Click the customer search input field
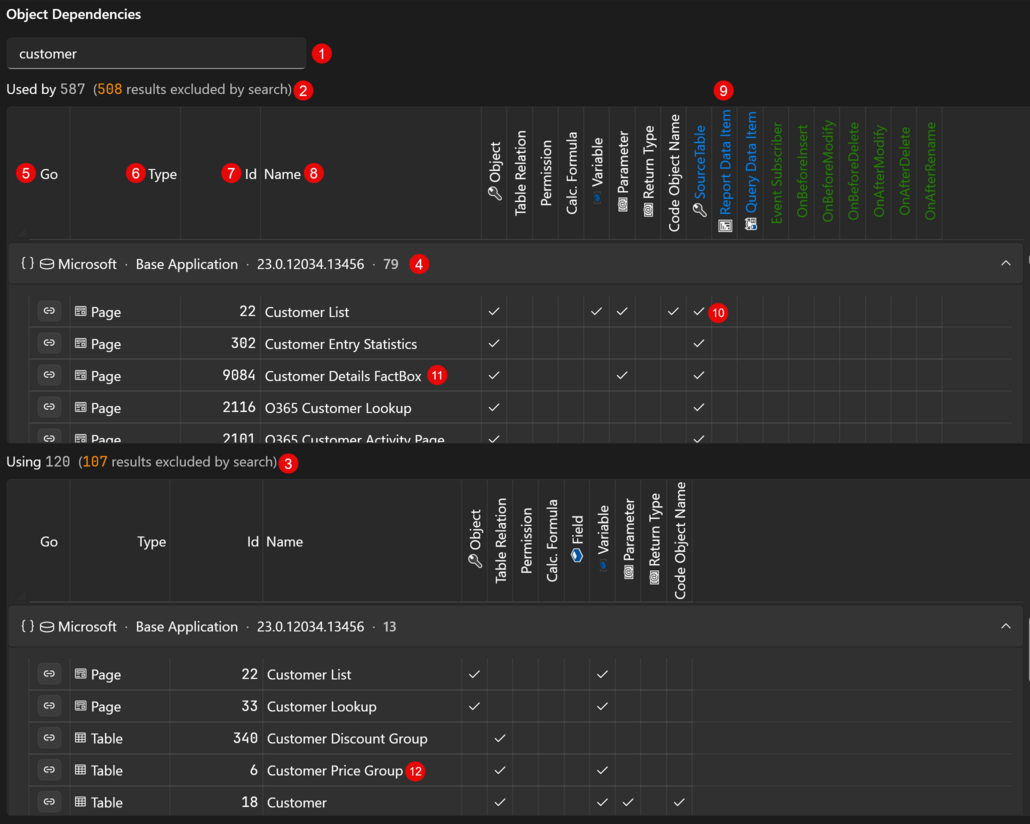This screenshot has height=824, width=1030. [156, 53]
